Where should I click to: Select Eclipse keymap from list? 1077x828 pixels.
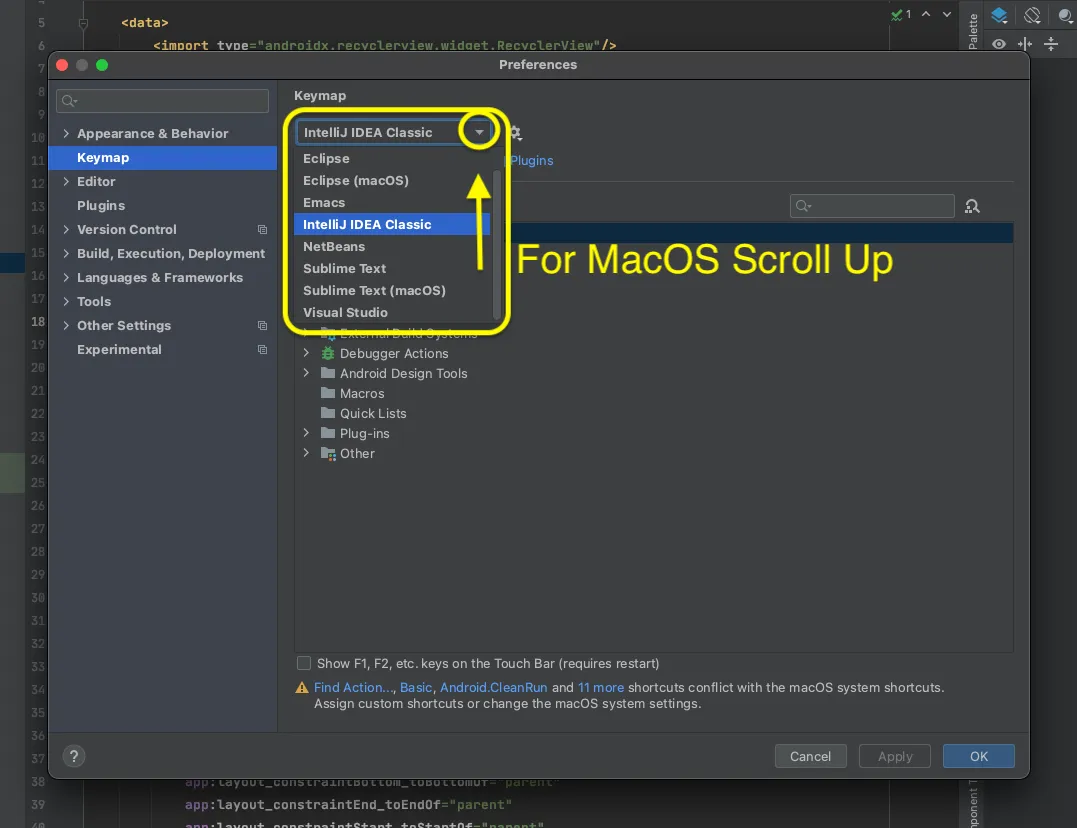392,158
